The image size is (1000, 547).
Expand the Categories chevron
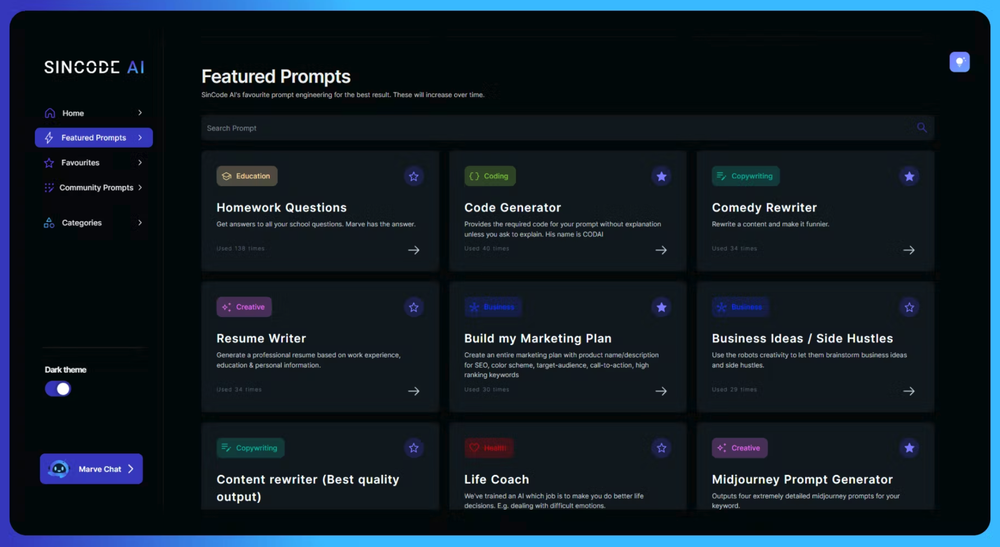pos(140,222)
